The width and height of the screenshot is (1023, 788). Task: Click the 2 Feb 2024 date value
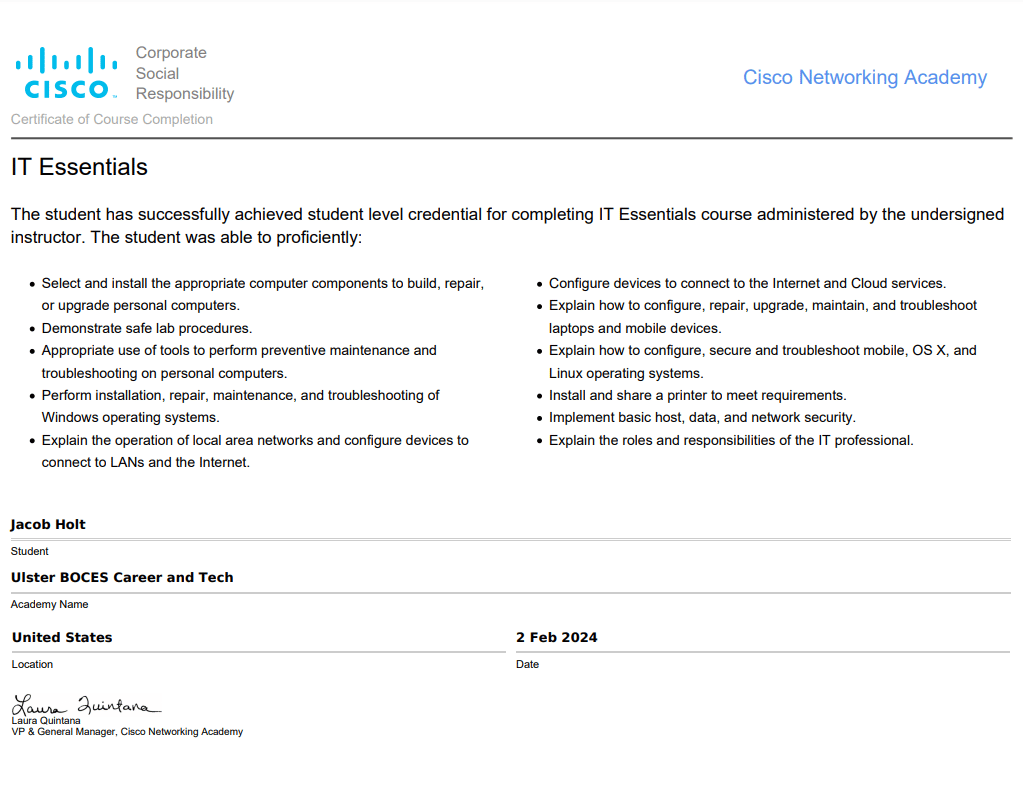[x=557, y=637]
